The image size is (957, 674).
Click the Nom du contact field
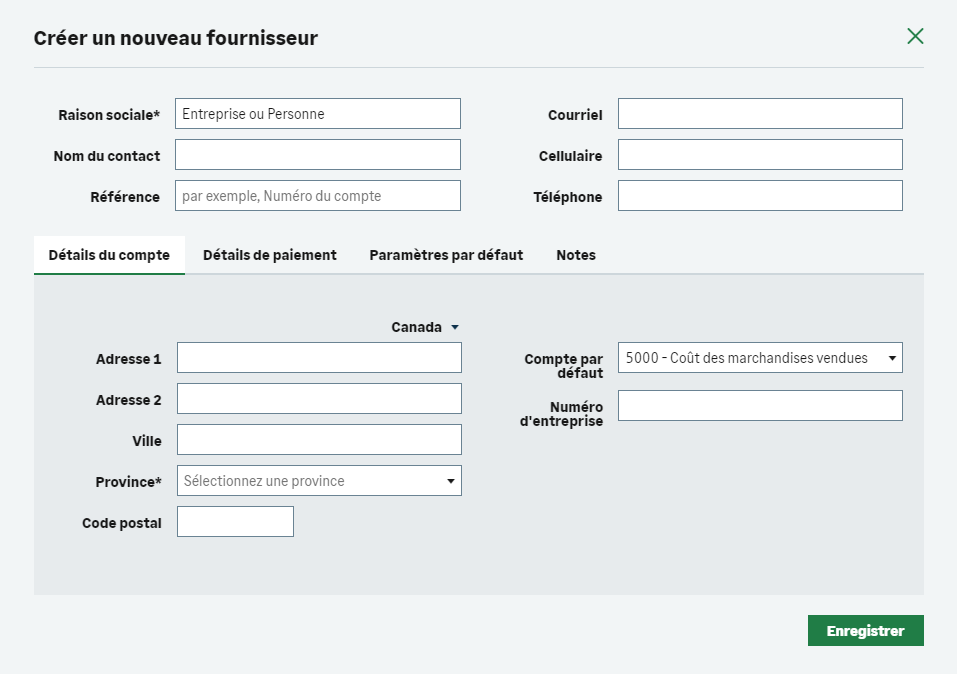[x=318, y=155]
